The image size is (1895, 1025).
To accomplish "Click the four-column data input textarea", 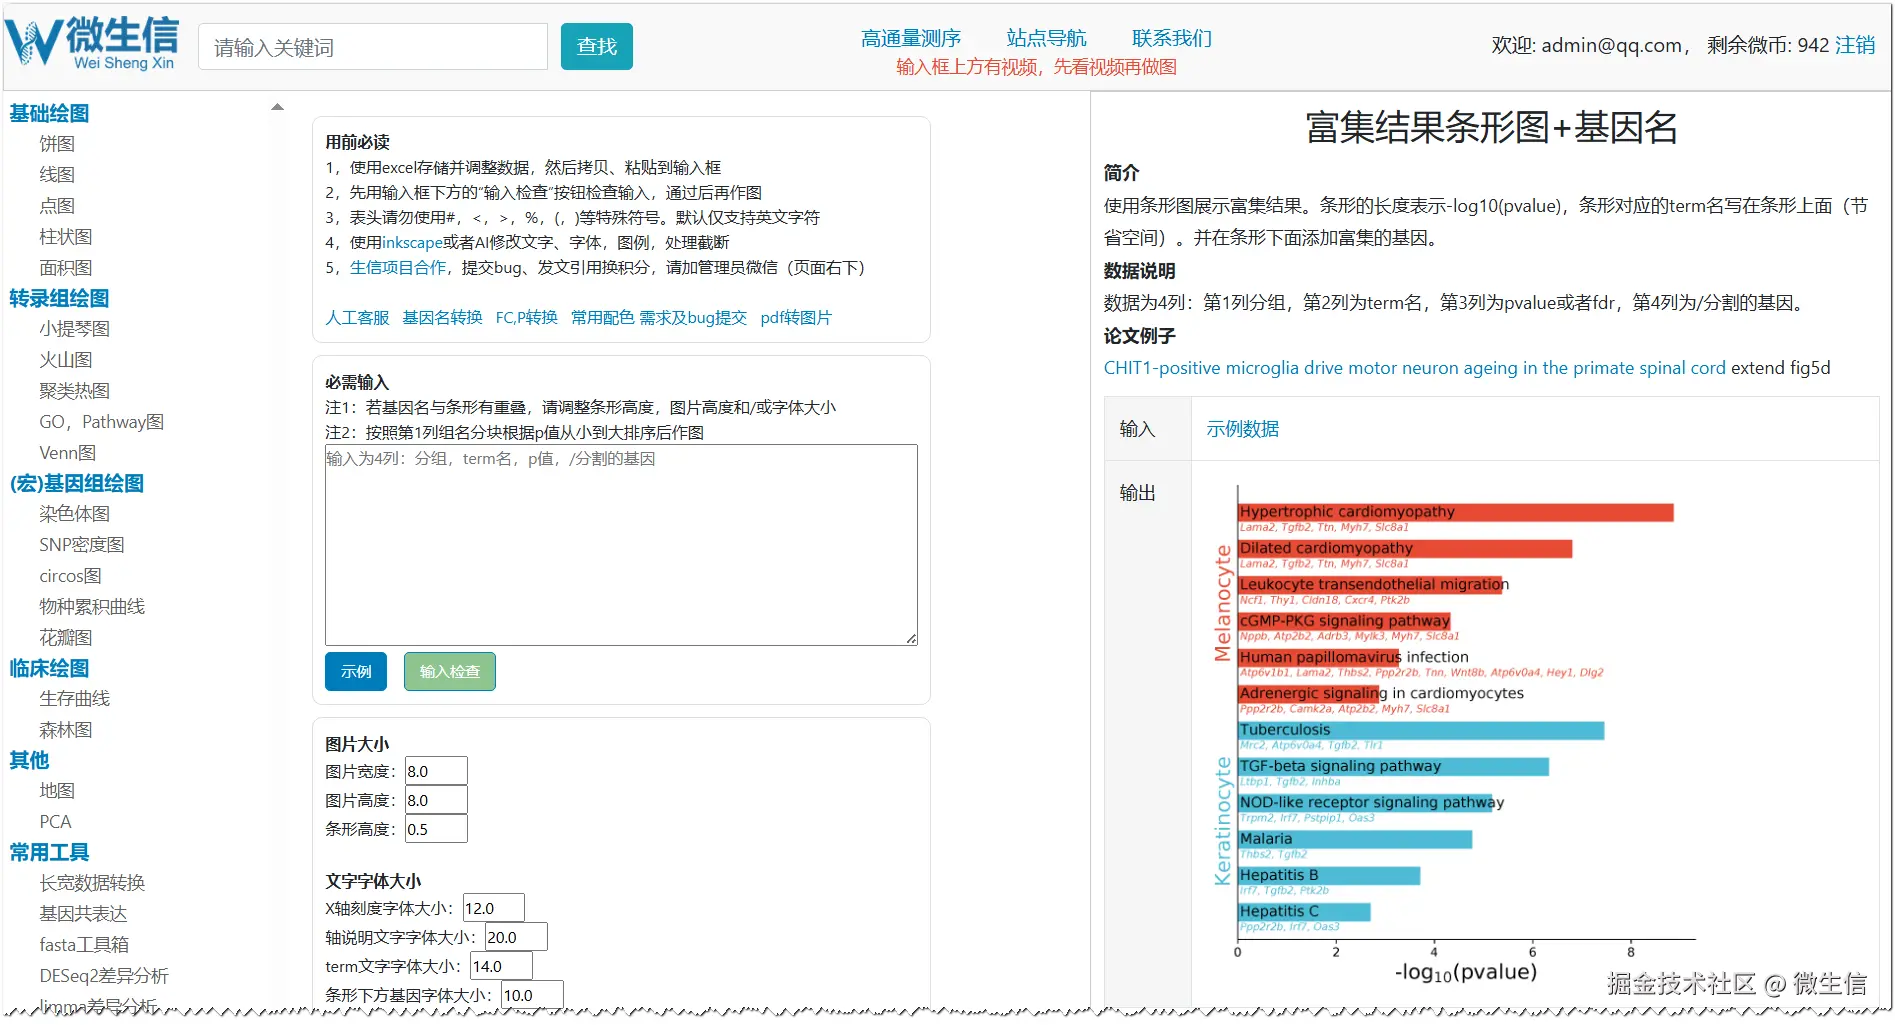I will pyautogui.click(x=621, y=545).
